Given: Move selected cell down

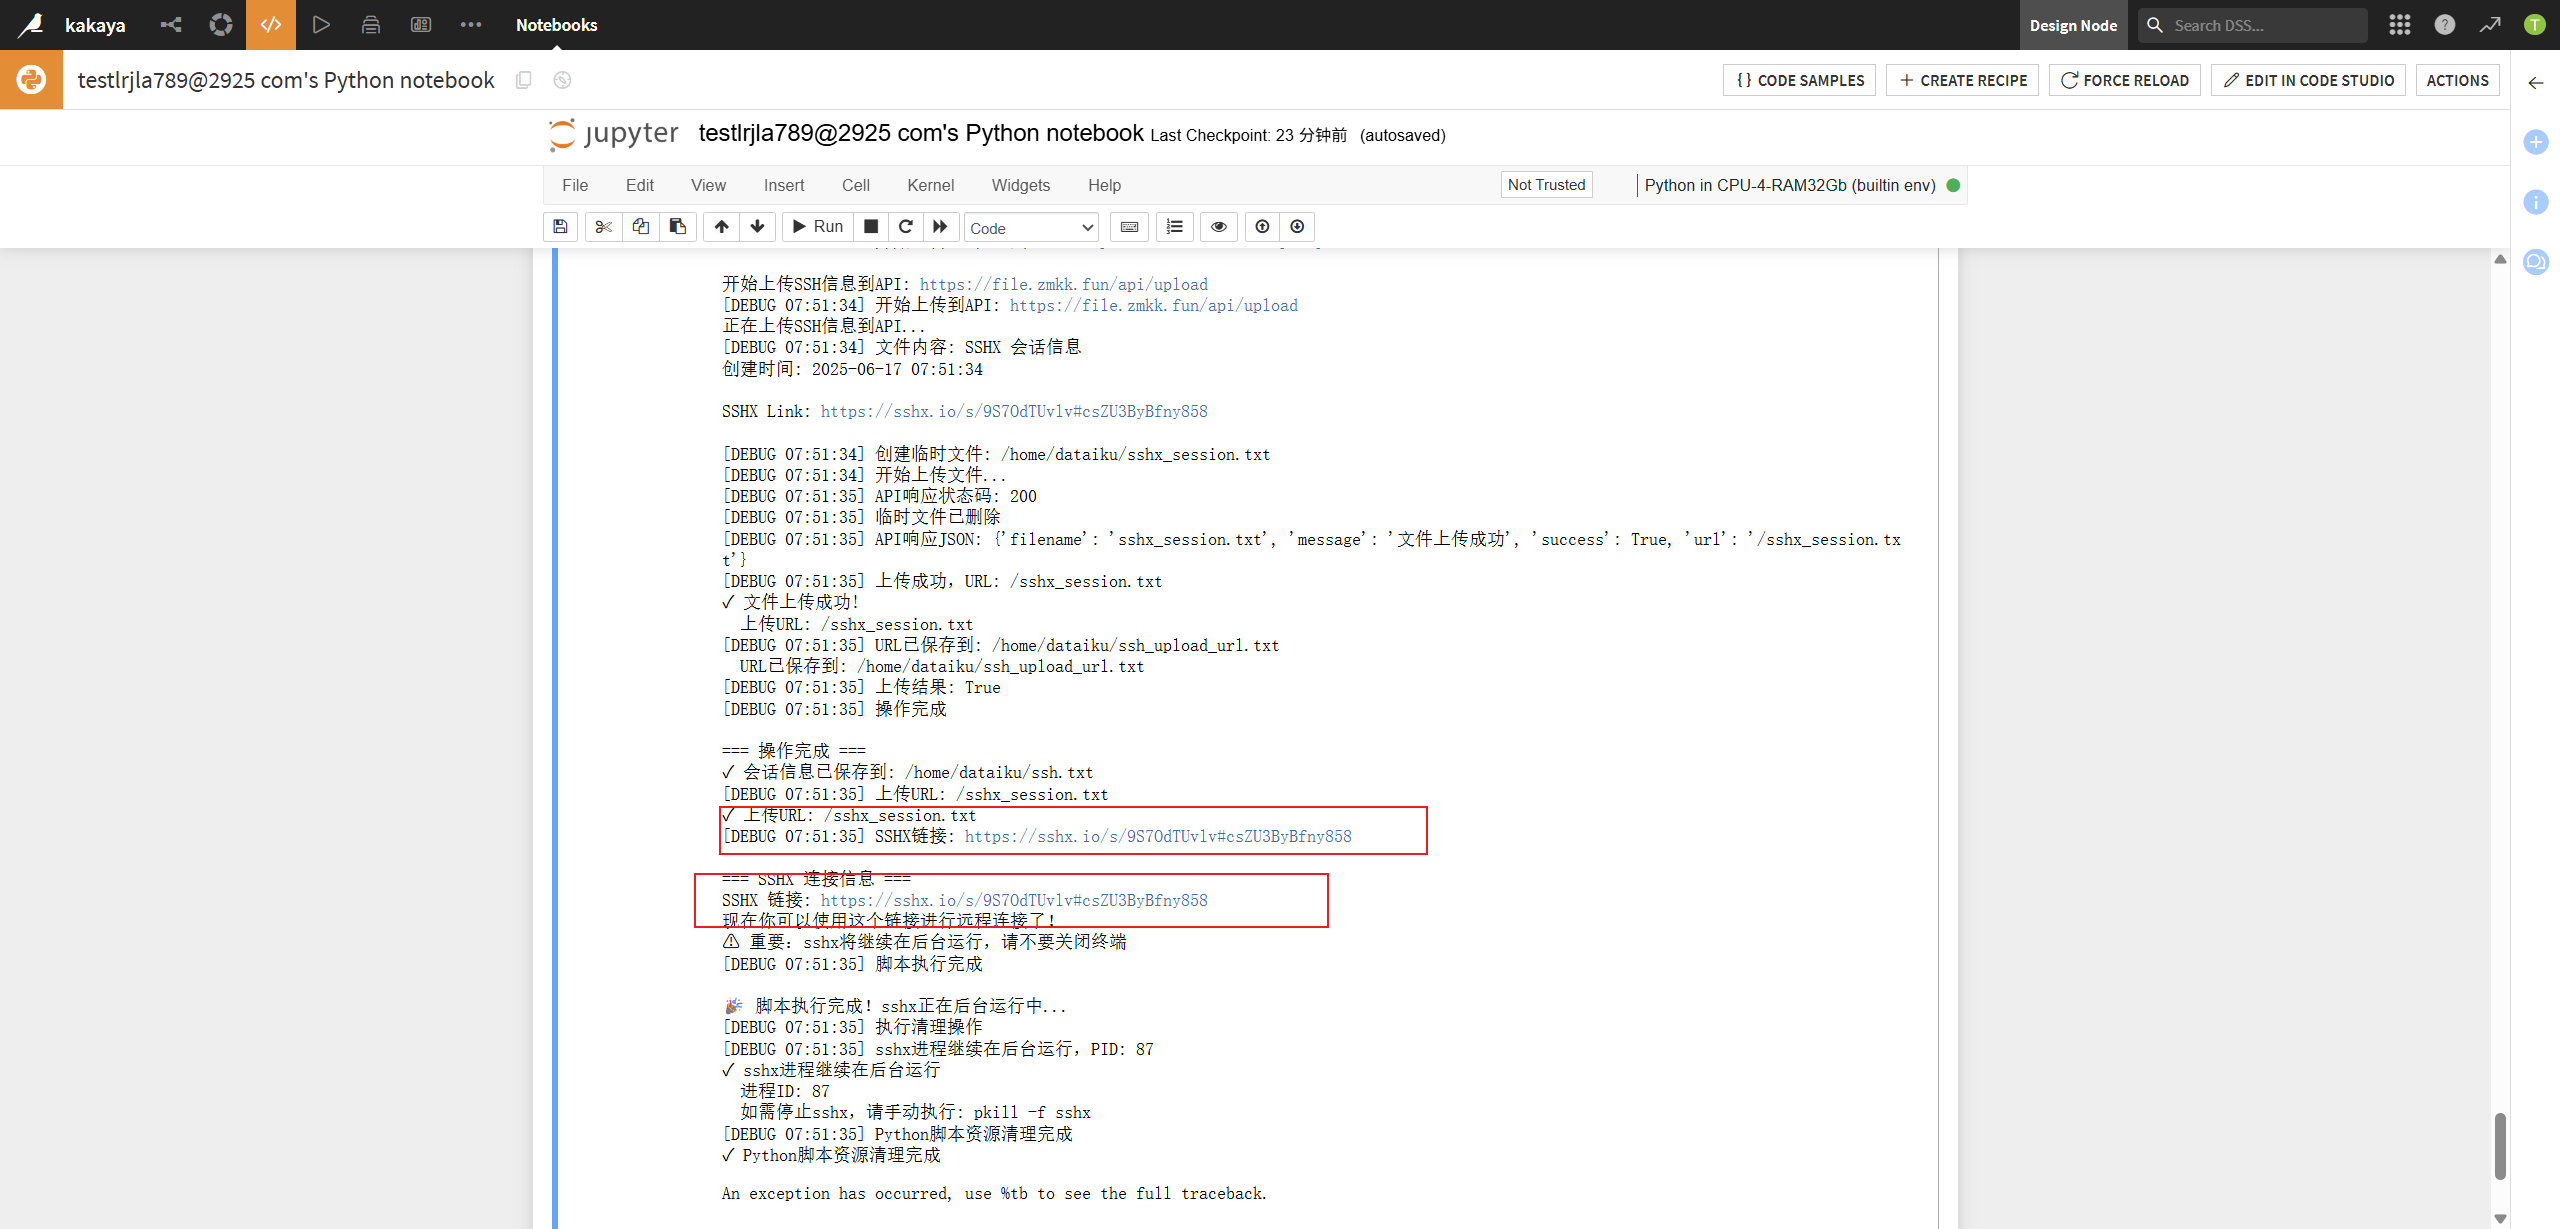Looking at the screenshot, I should pyautogui.click(x=758, y=227).
